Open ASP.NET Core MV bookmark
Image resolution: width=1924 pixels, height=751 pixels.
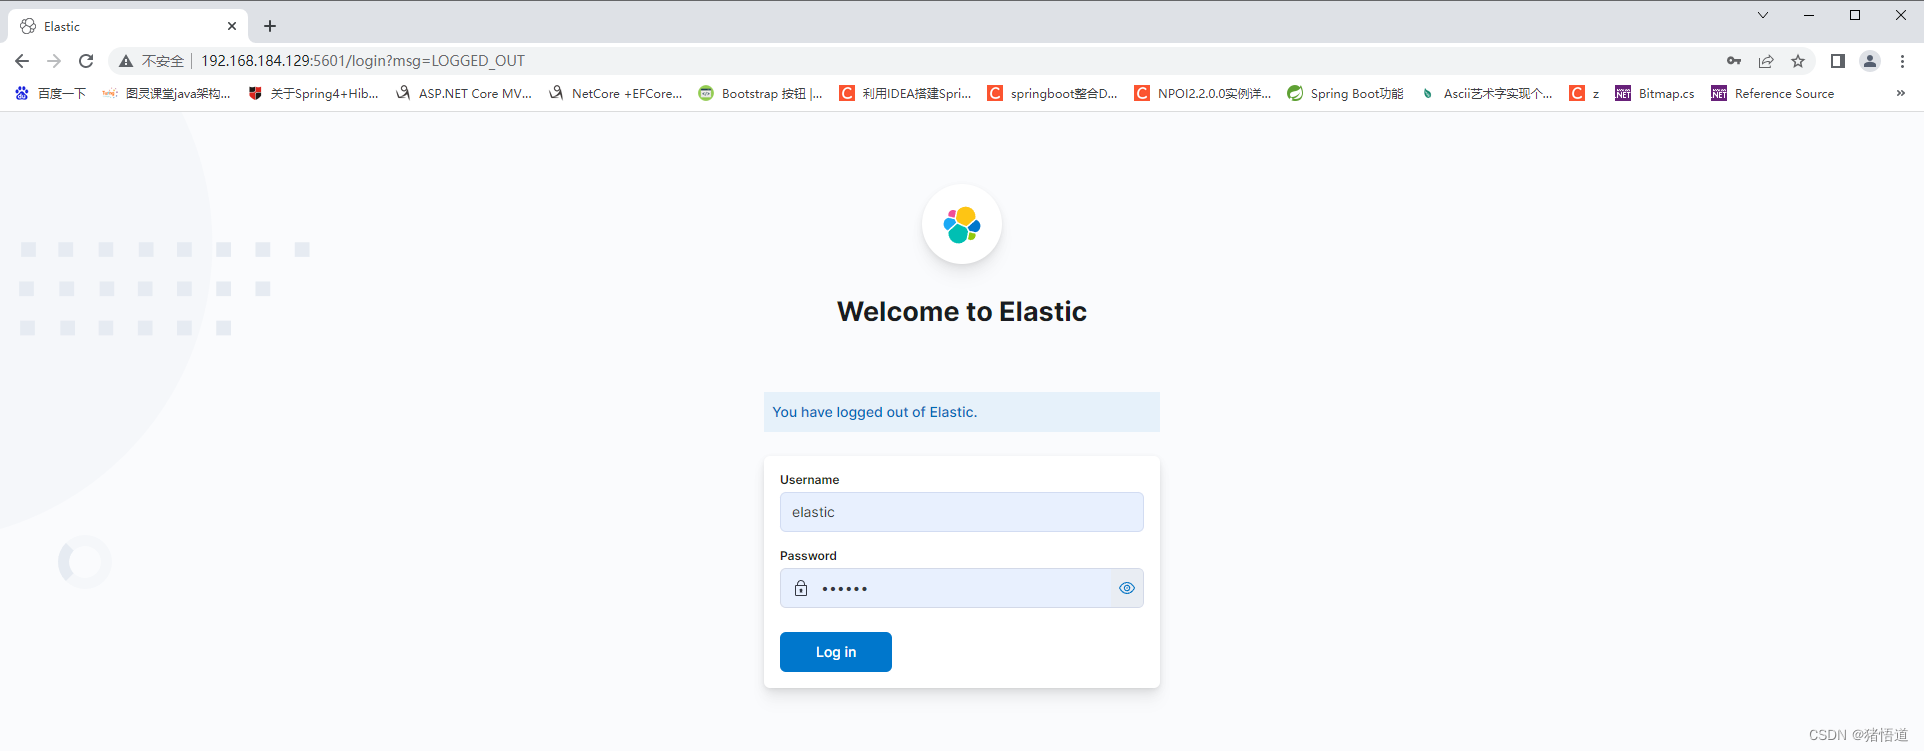tap(463, 93)
